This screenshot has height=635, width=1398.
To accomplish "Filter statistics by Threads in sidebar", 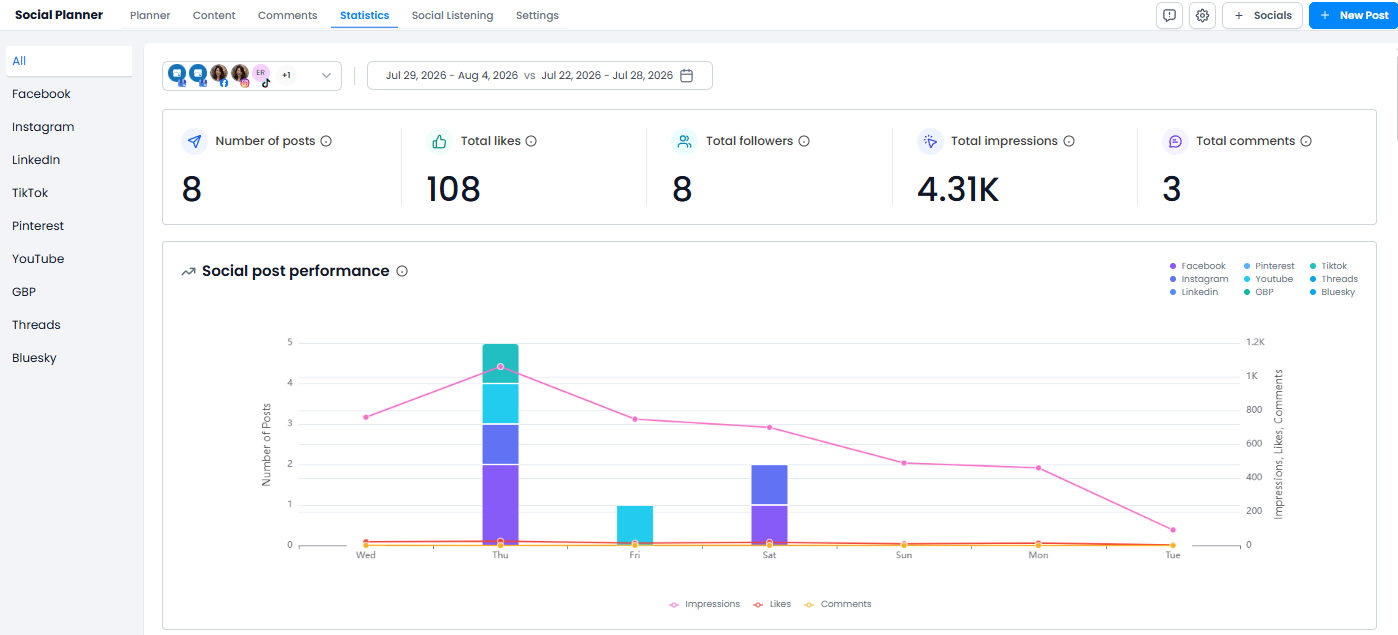I will point(69,325).
